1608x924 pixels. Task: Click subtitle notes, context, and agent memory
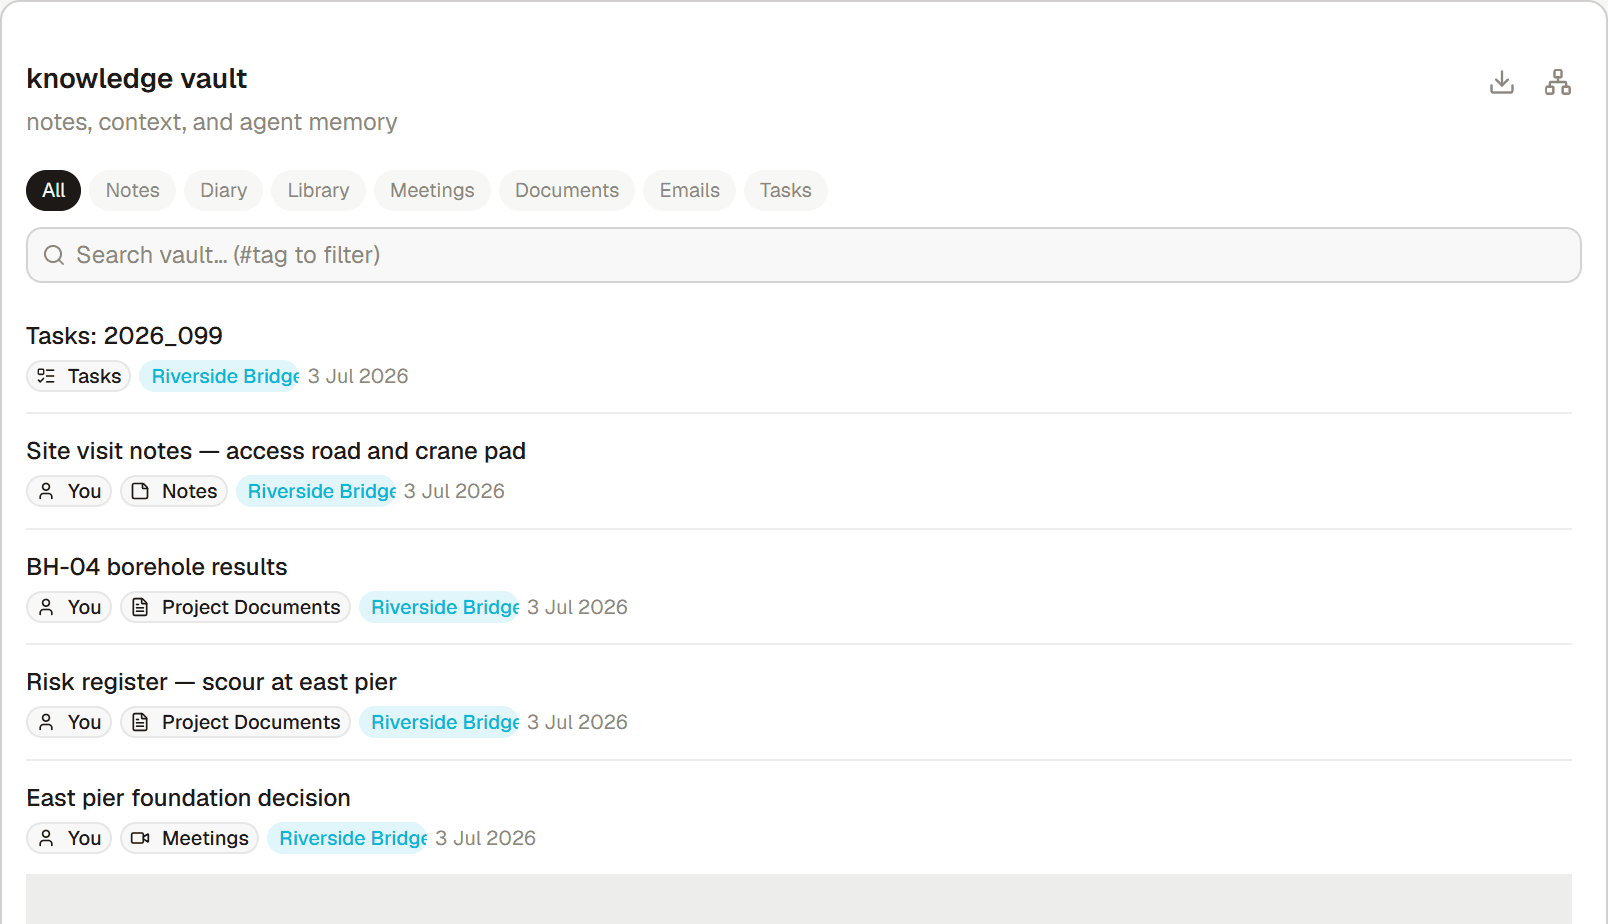point(212,122)
